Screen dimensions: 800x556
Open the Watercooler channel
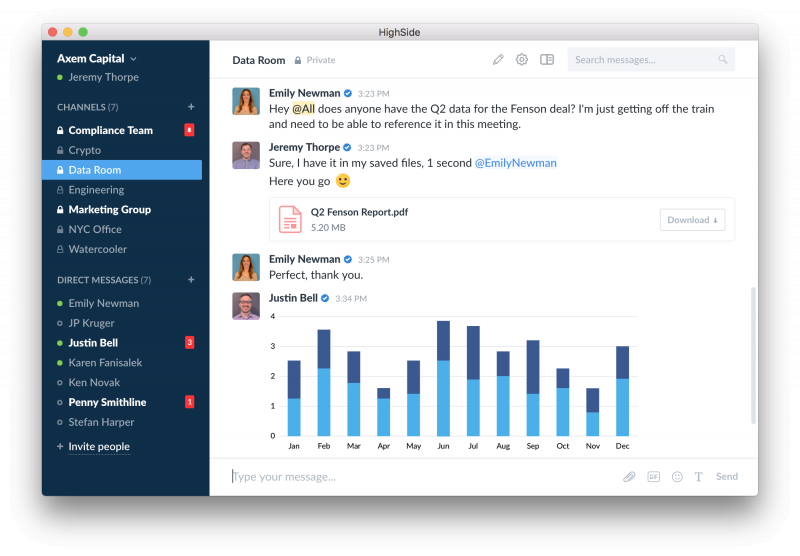pos(121,249)
